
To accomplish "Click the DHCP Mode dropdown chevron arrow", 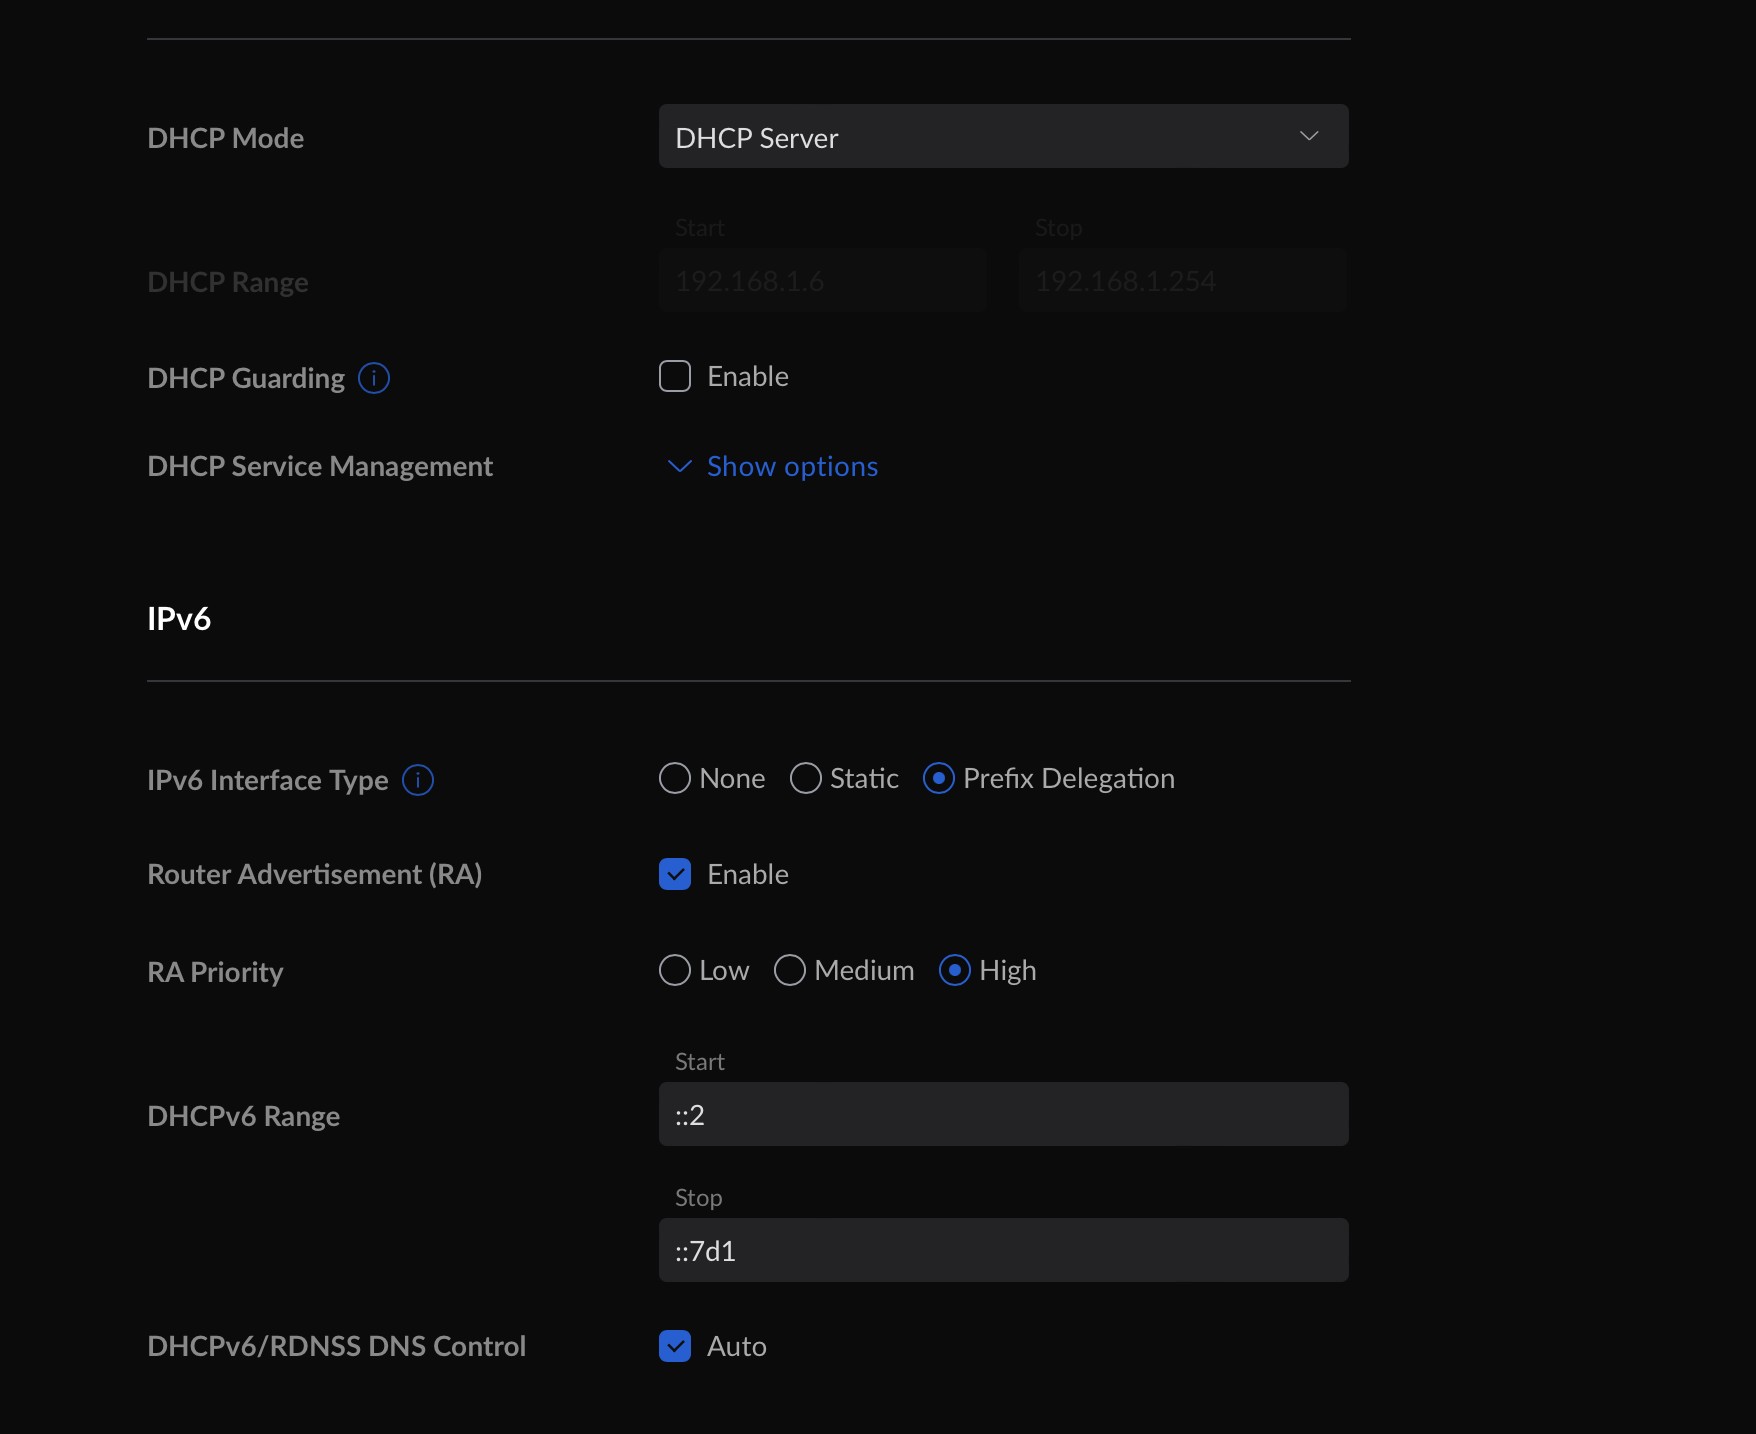I will (x=1308, y=137).
